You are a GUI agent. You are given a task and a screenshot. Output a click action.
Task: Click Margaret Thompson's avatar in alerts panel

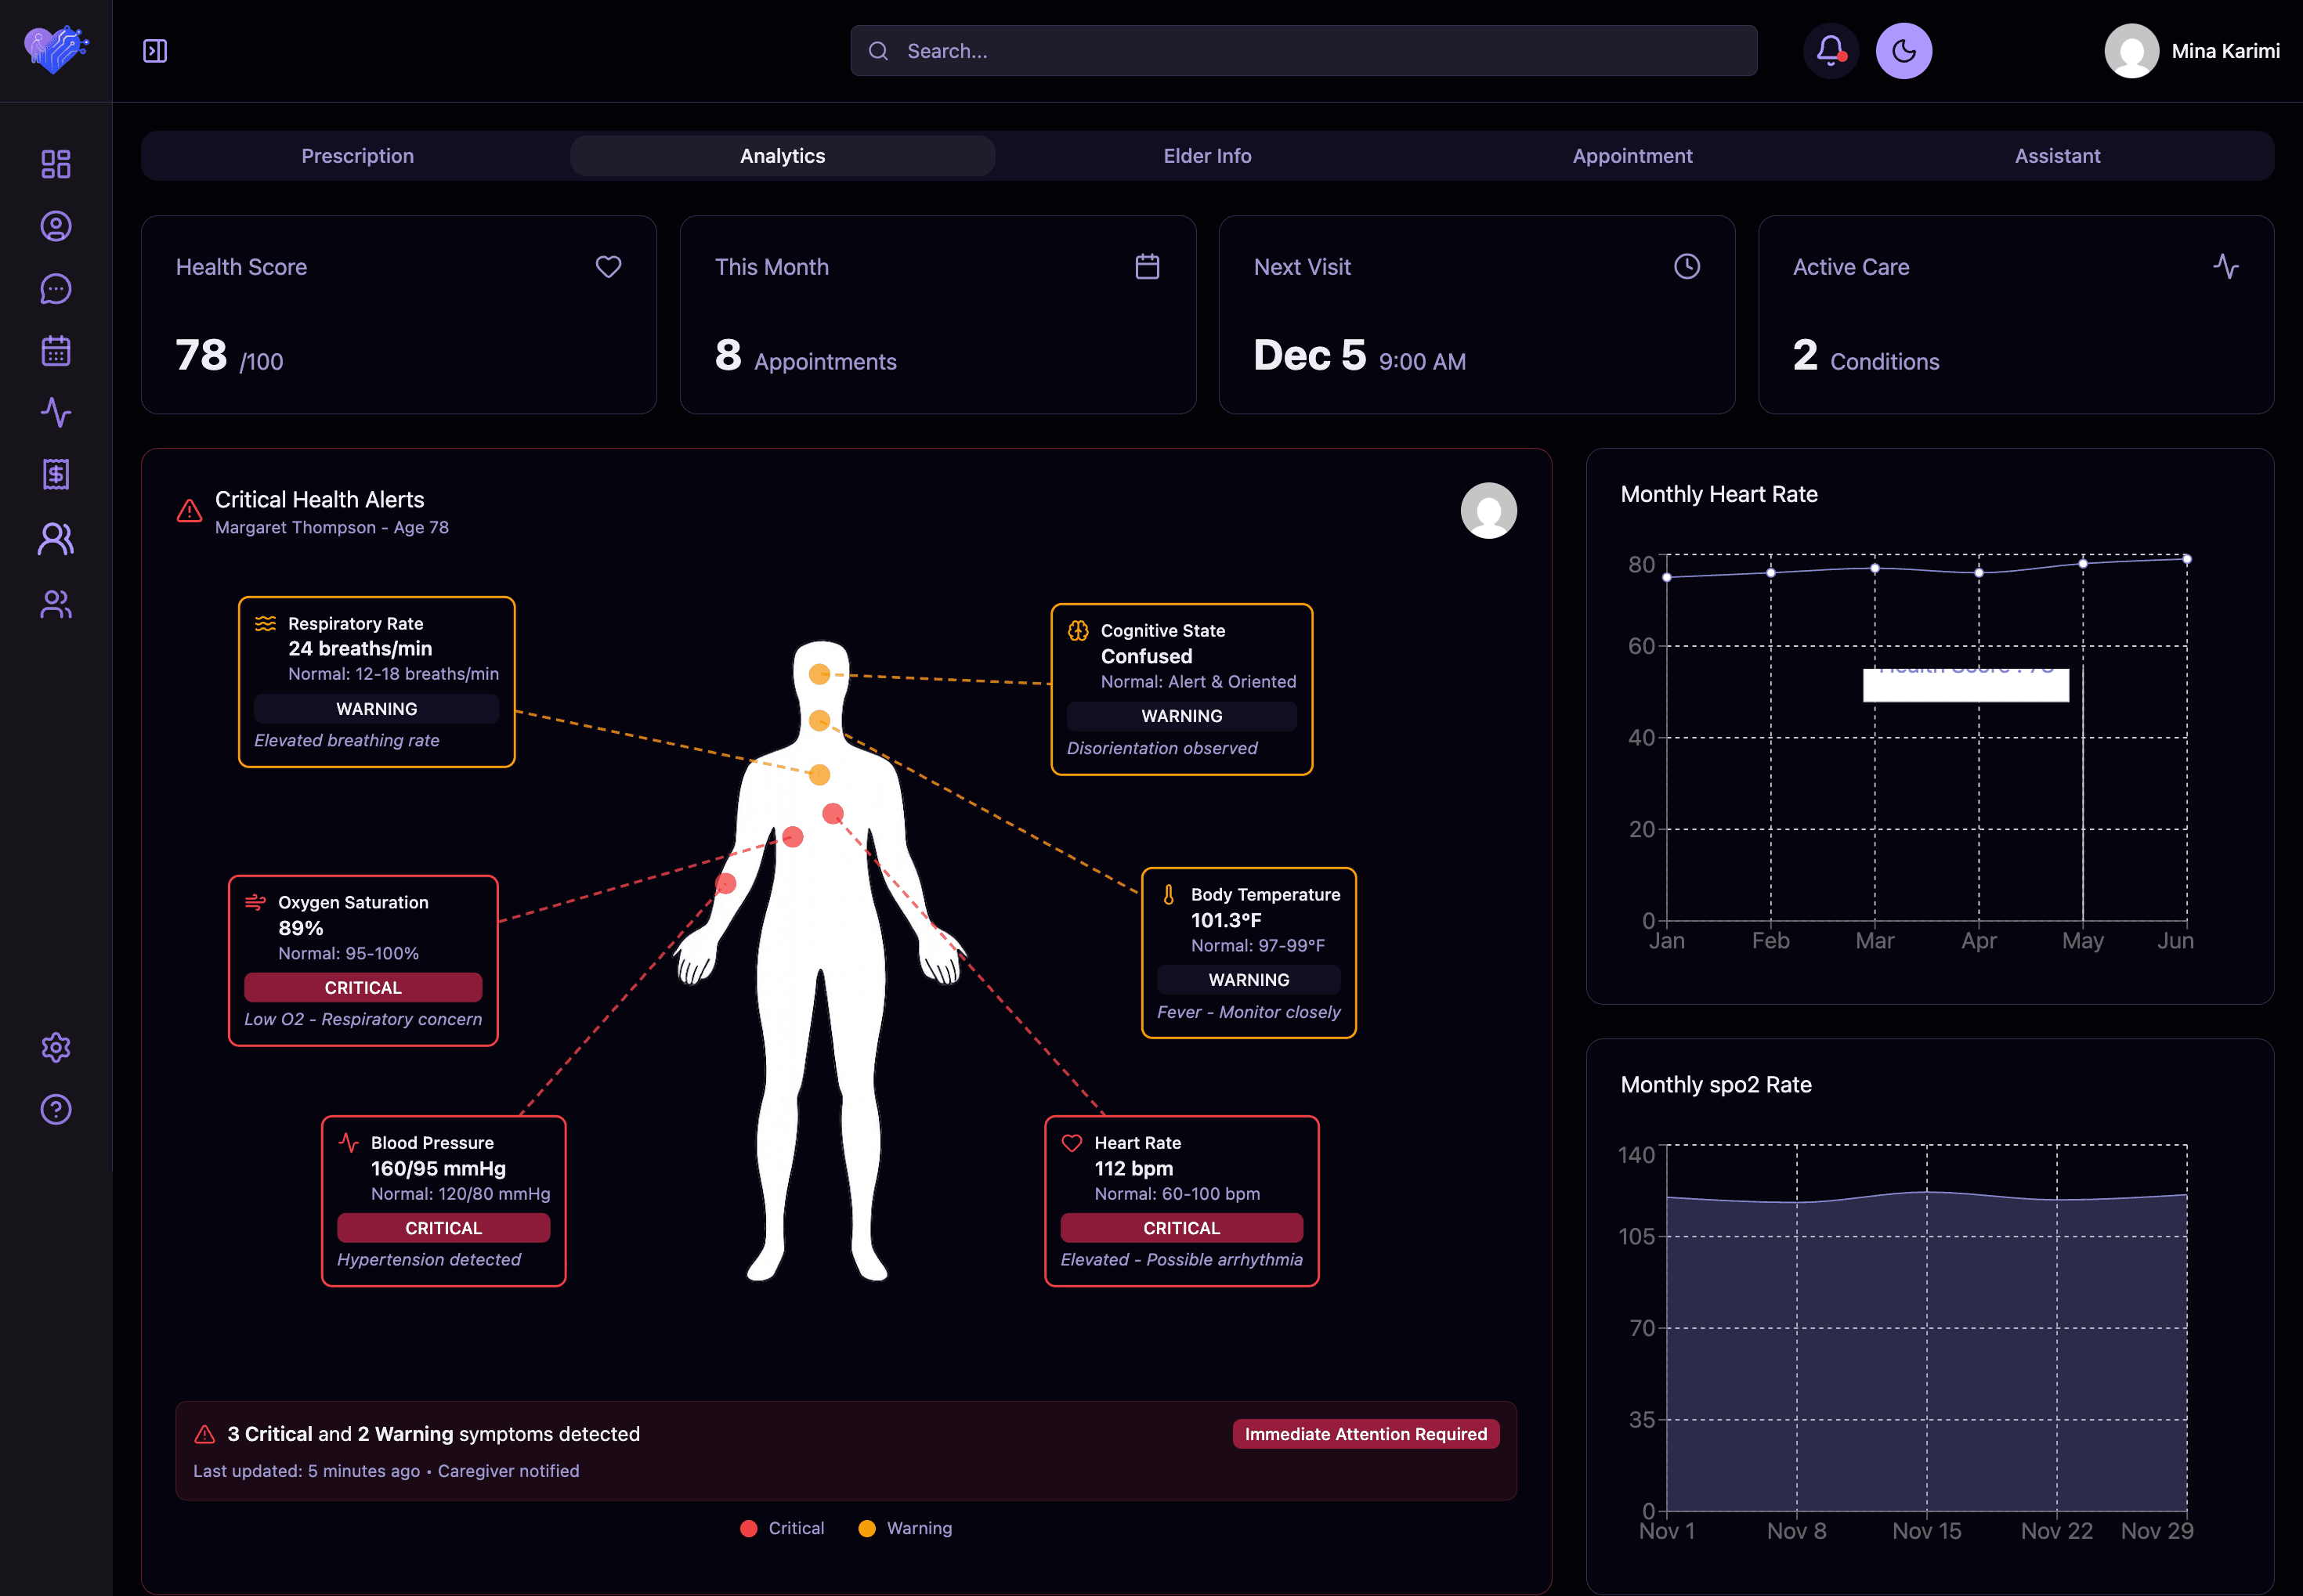coord(1489,511)
